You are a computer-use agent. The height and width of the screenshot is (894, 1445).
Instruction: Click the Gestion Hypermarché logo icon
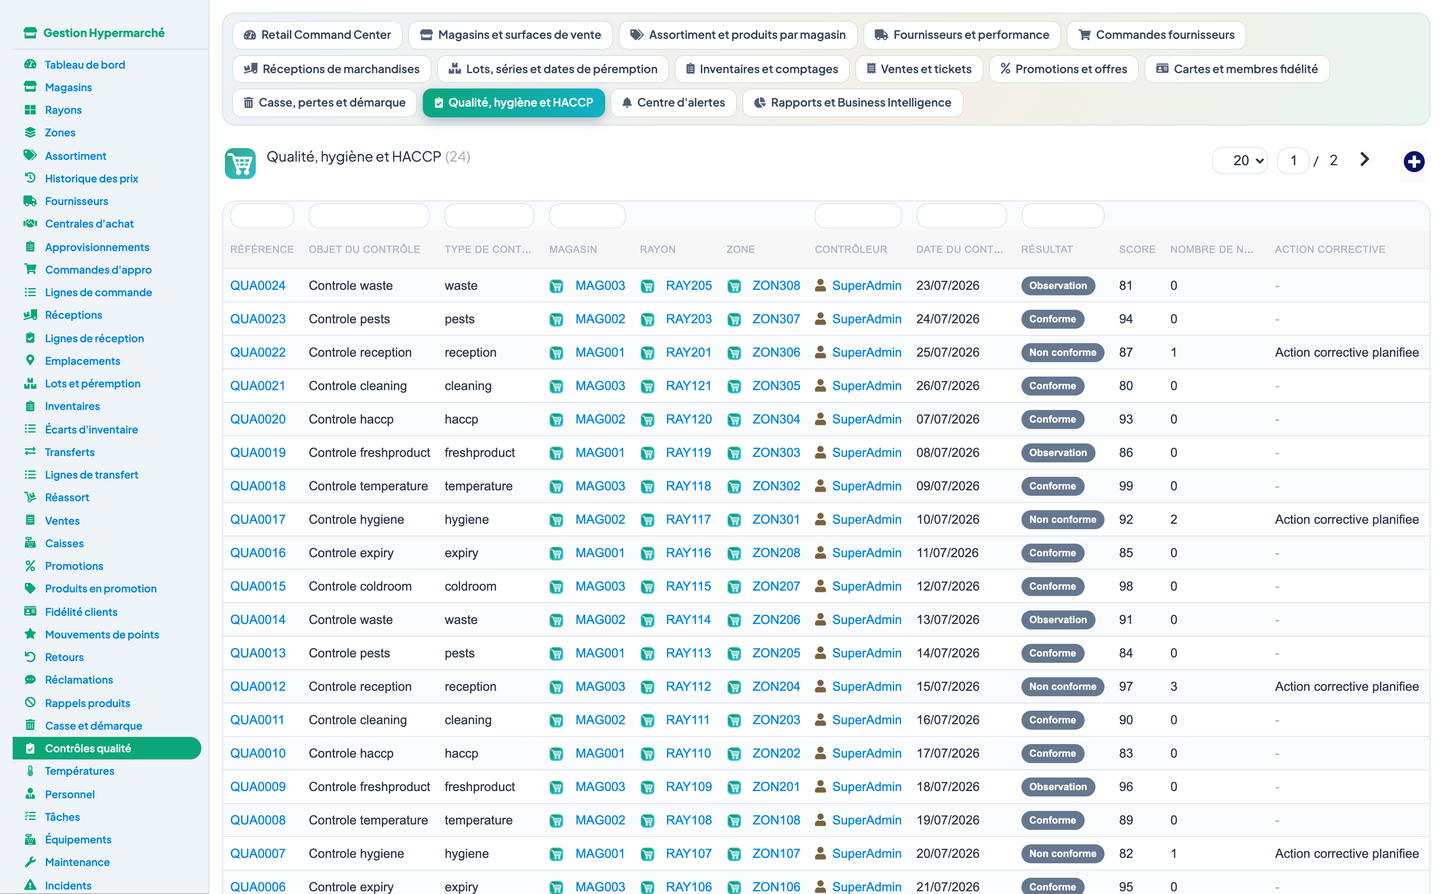pos(30,33)
